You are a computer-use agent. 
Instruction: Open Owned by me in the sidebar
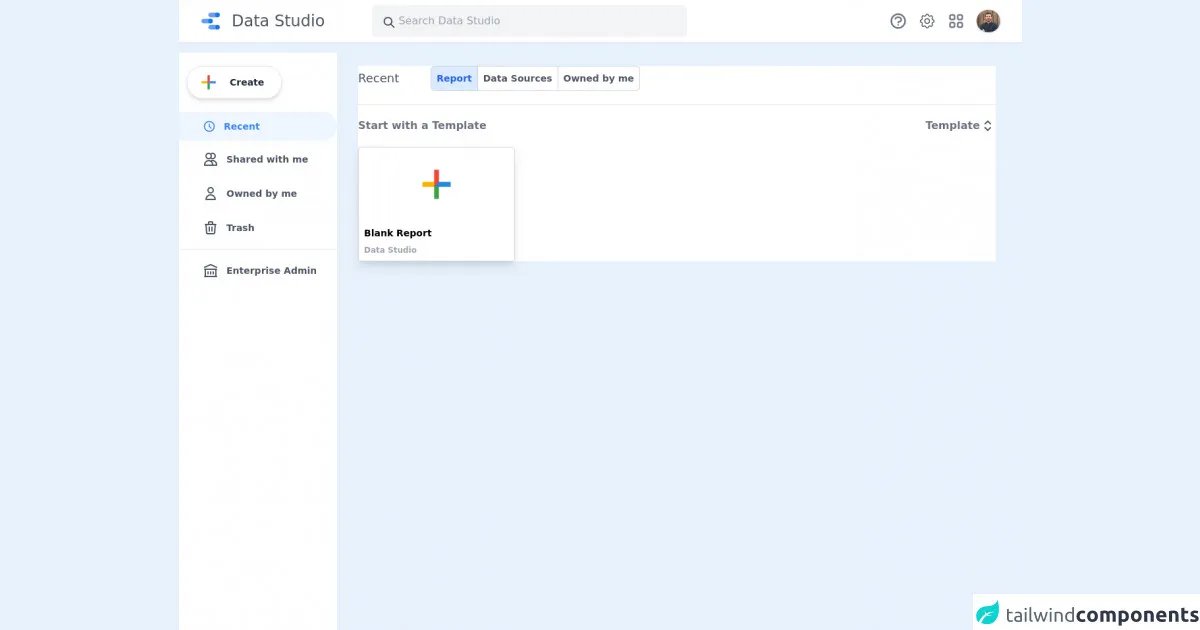point(261,194)
